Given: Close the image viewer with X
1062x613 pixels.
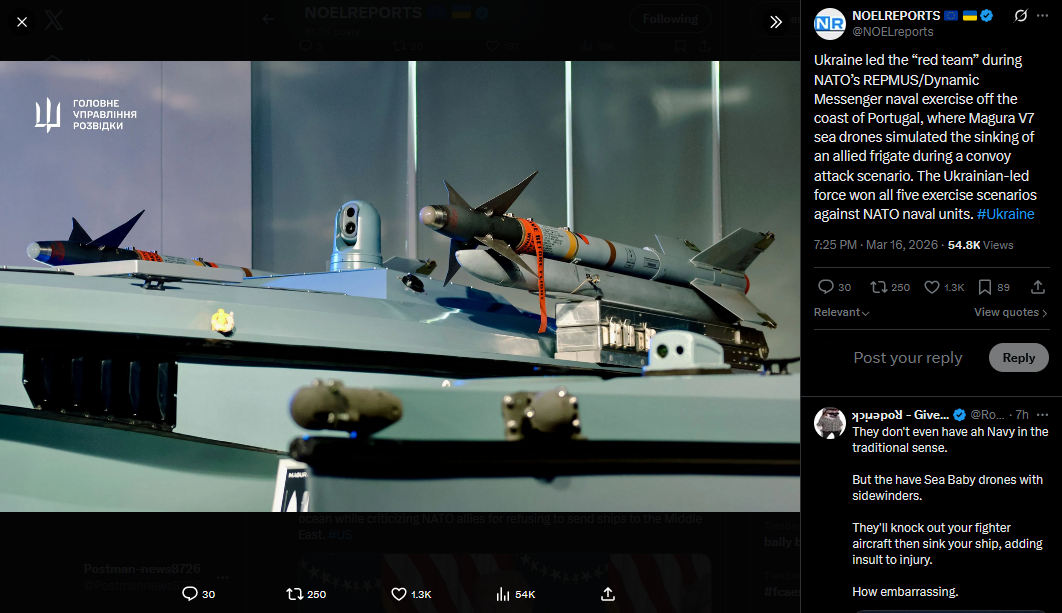Looking at the screenshot, I should coord(22,22).
